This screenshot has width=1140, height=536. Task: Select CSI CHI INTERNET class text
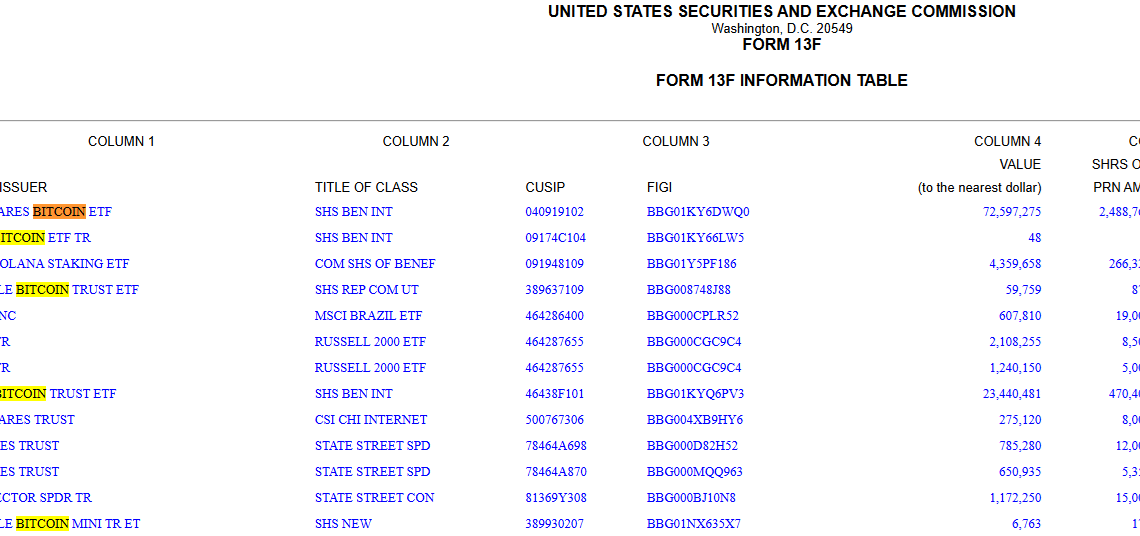(370, 420)
